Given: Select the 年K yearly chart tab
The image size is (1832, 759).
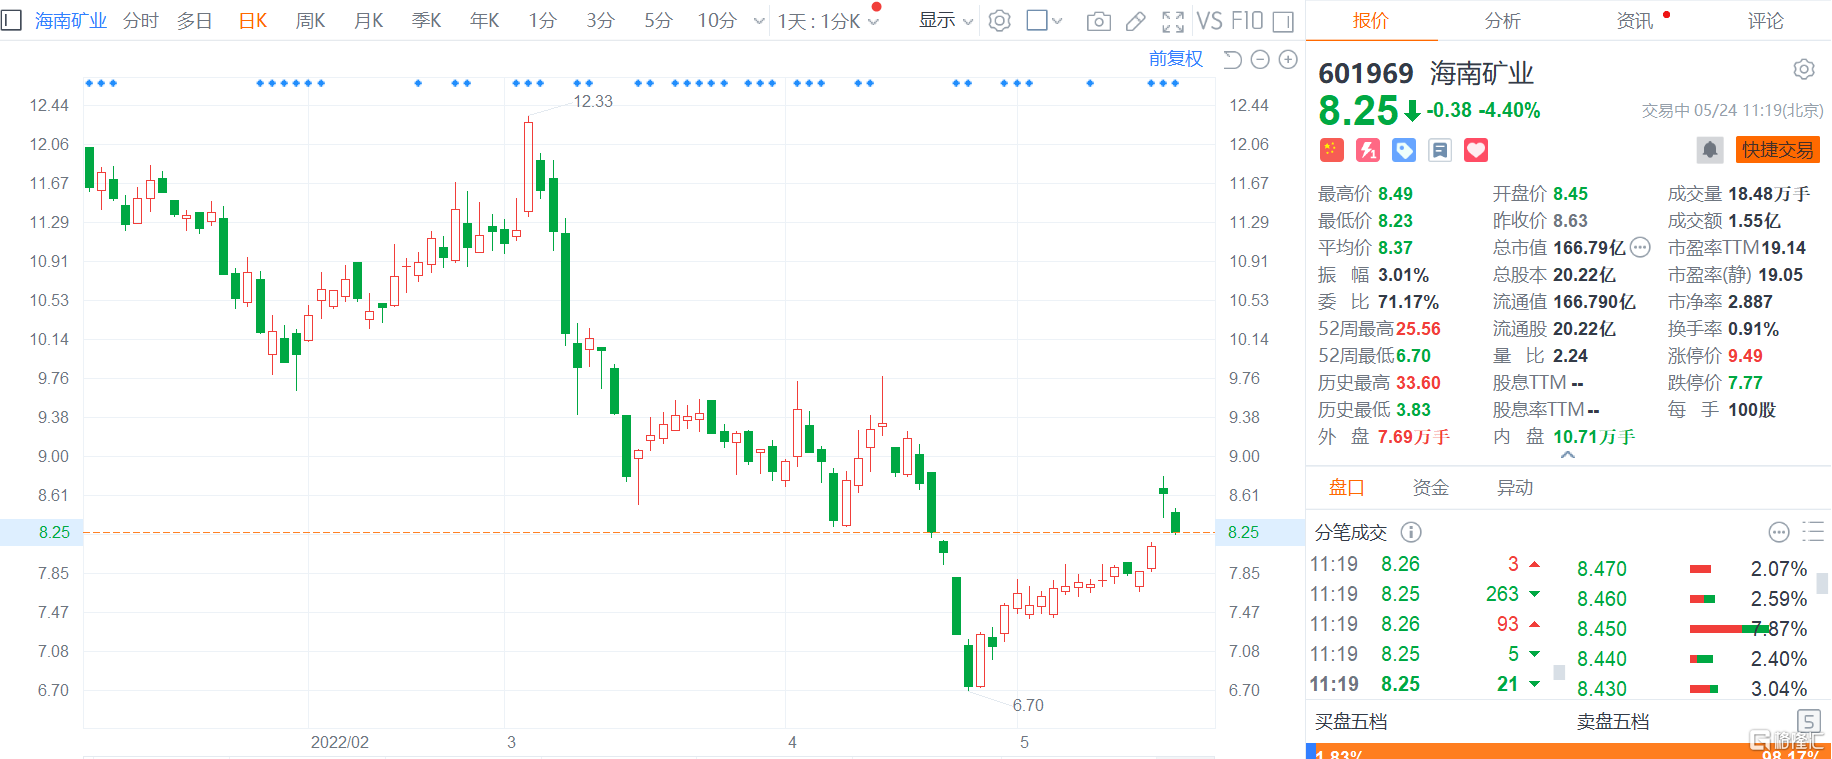Looking at the screenshot, I should point(485,21).
